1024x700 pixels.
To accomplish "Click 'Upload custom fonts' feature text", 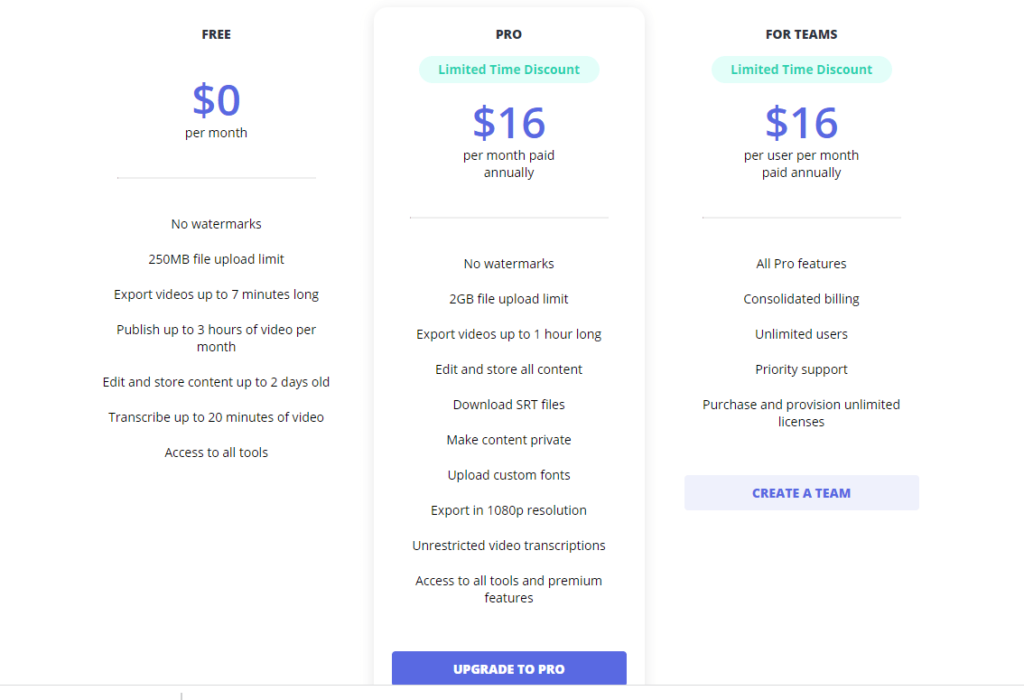I will coord(509,475).
